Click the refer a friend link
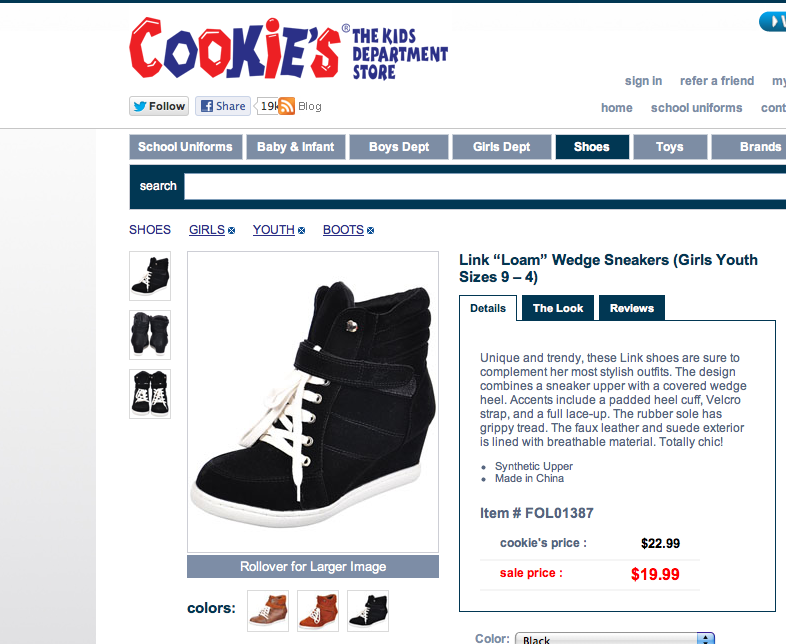The height and width of the screenshot is (644, 786). [717, 81]
